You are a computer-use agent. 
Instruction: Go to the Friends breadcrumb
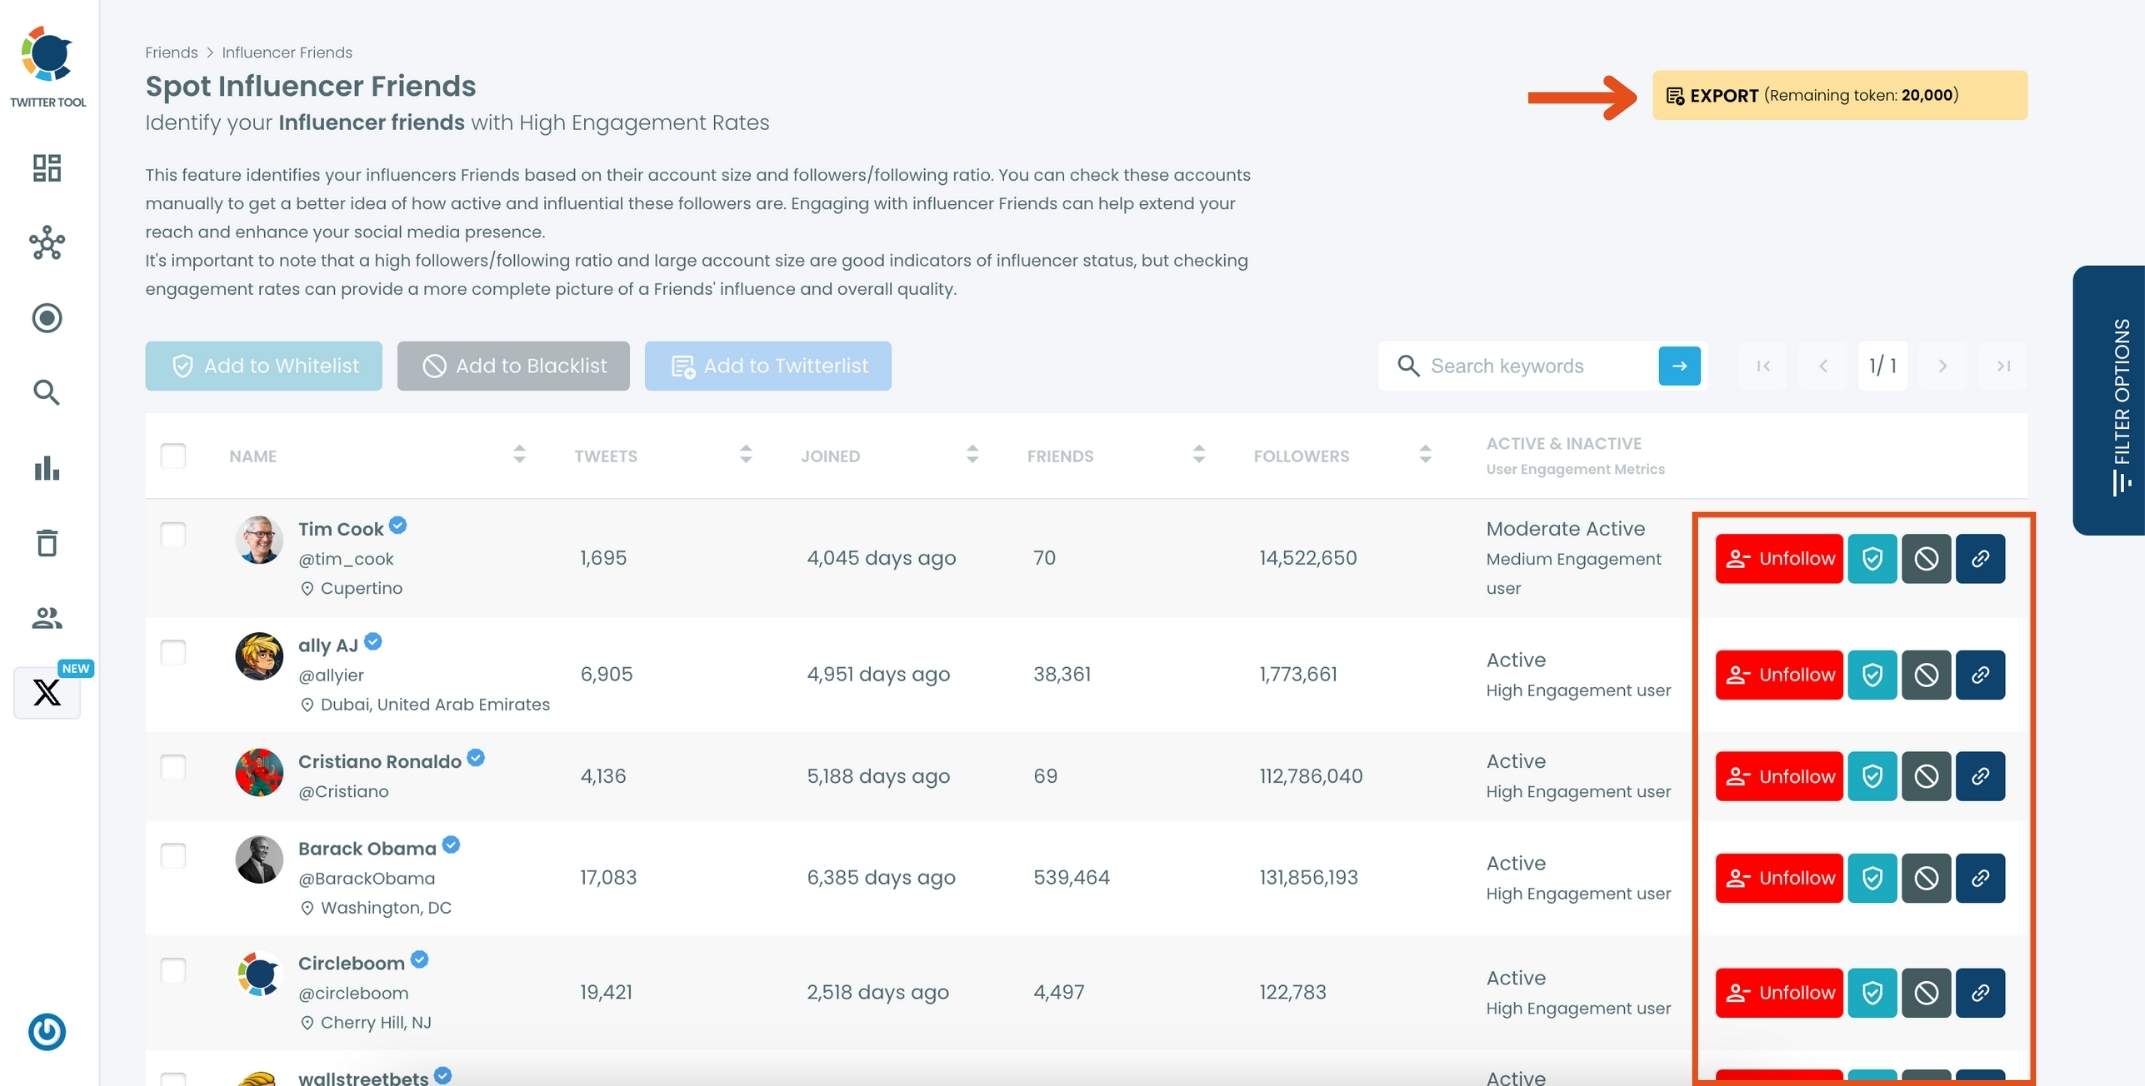click(x=171, y=52)
